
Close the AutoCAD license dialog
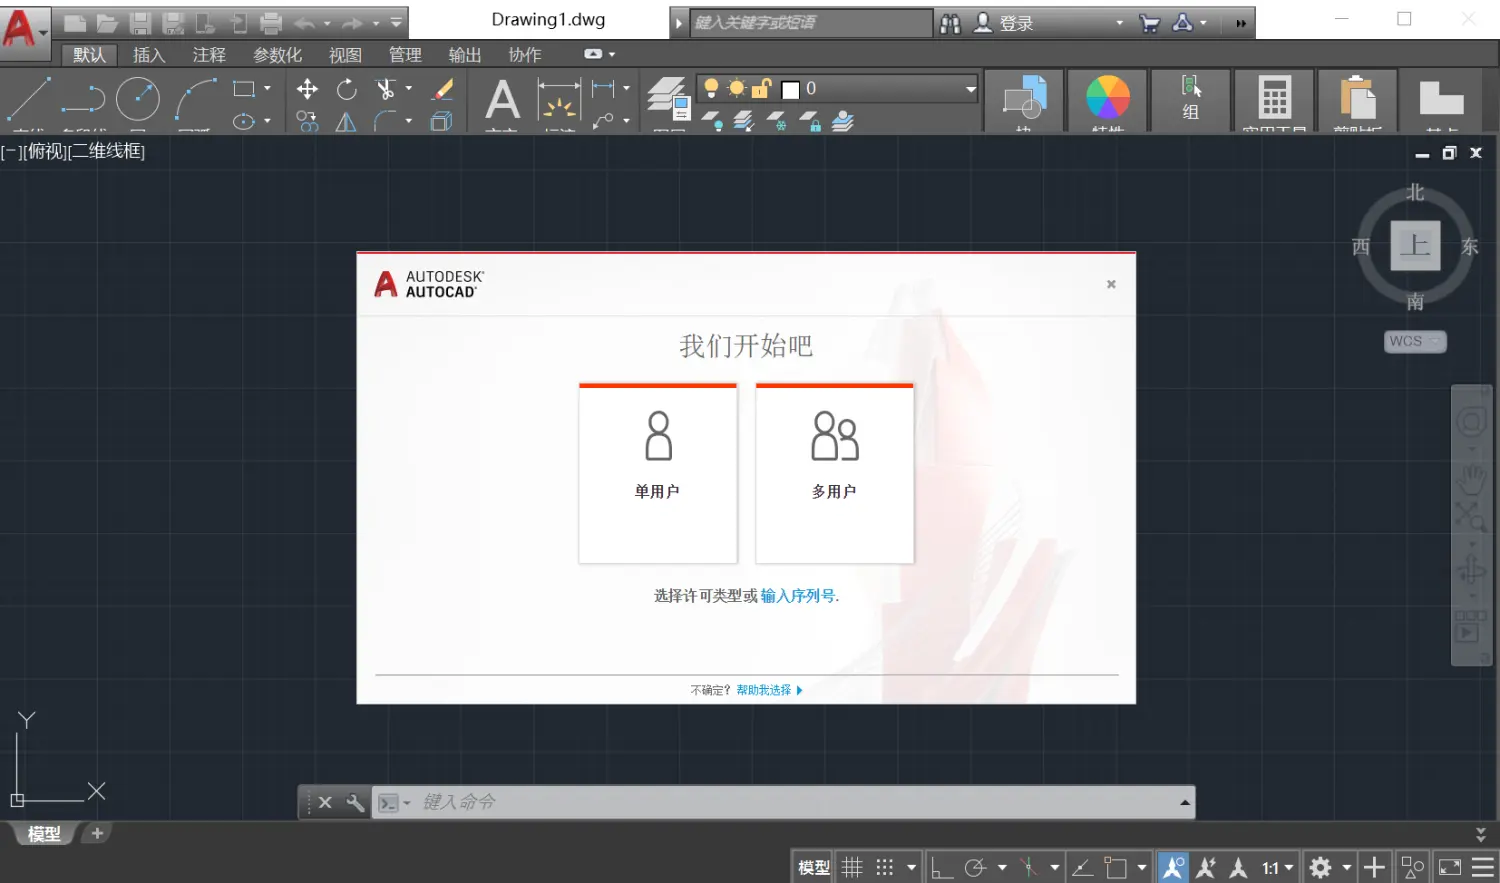1111,284
